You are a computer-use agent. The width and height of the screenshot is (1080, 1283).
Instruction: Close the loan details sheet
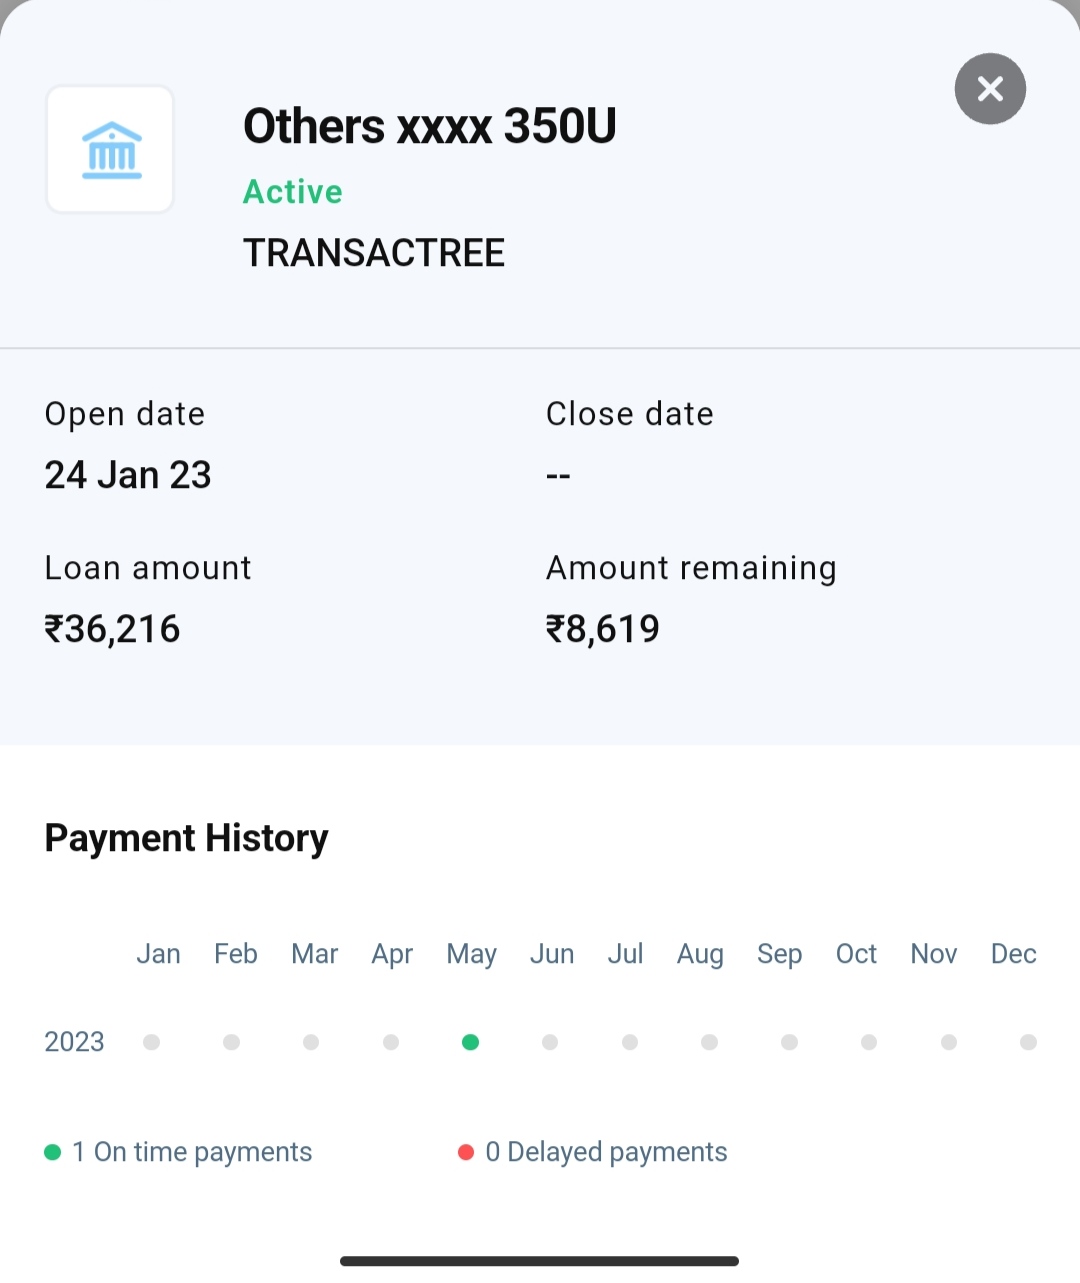[990, 89]
